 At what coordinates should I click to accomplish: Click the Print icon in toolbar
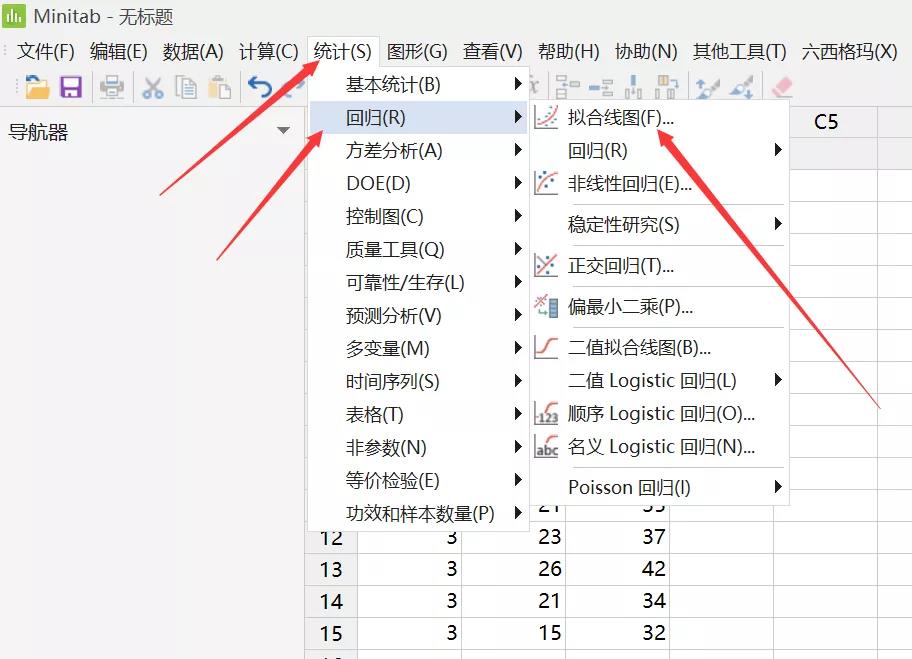(111, 88)
